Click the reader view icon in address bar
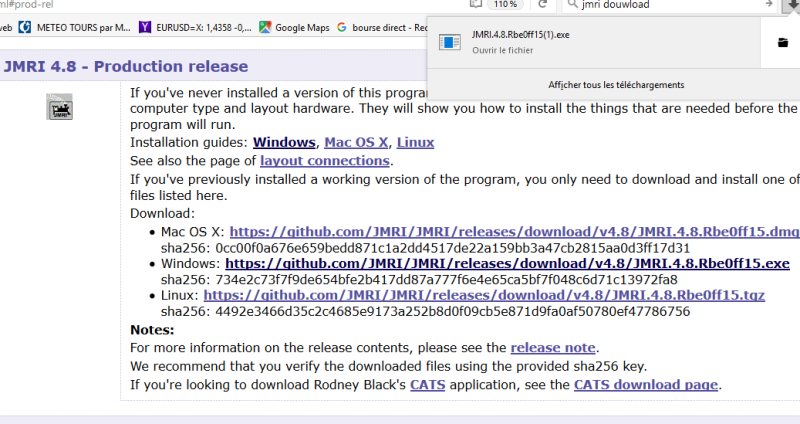The image size is (800, 424). coord(477,5)
